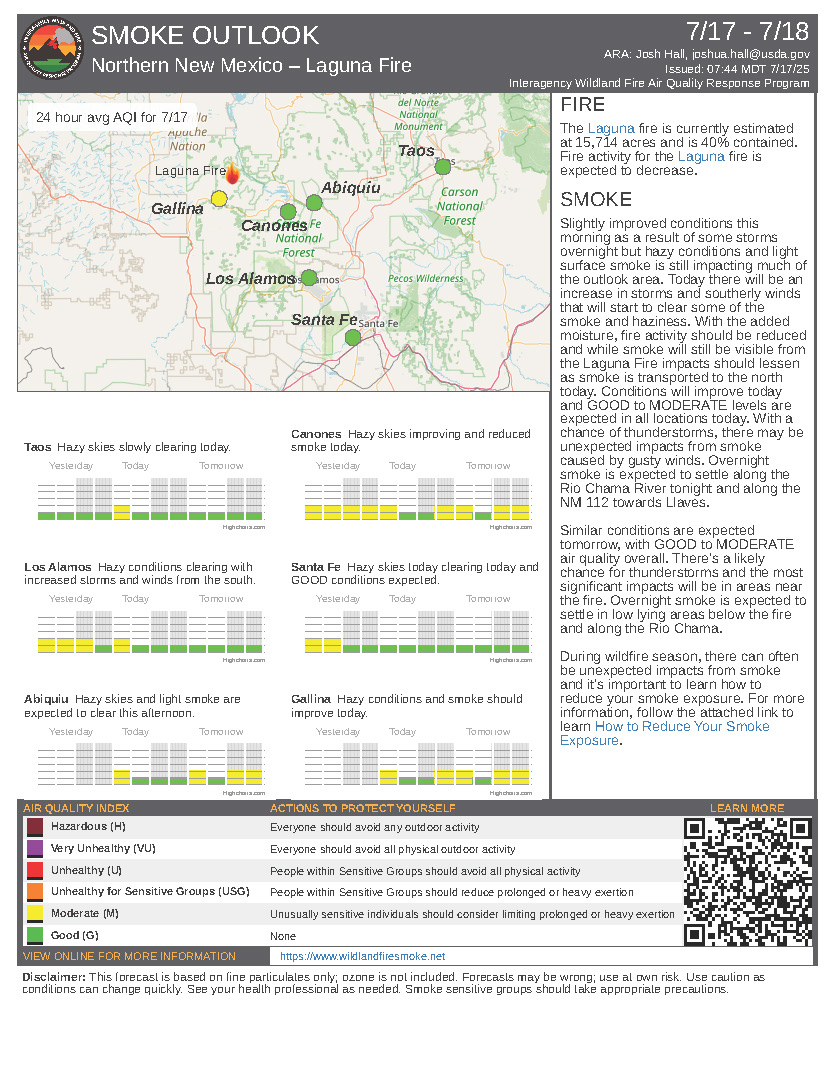The image size is (834, 1078).
Task: Click 'AIR QUALITY INDEX' table header
Action: pyautogui.click(x=76, y=808)
